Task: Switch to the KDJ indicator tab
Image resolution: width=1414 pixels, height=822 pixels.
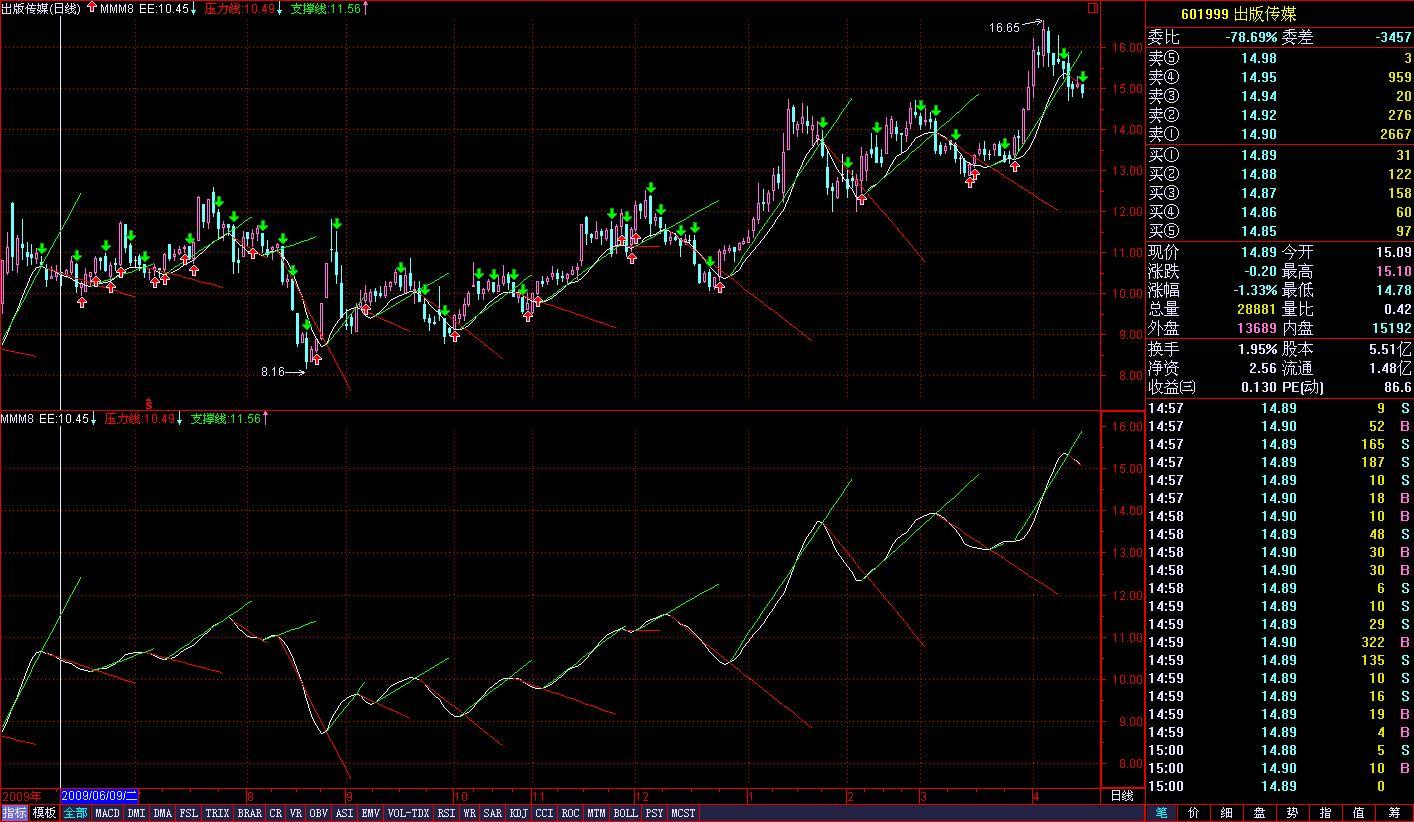Action: (x=519, y=814)
